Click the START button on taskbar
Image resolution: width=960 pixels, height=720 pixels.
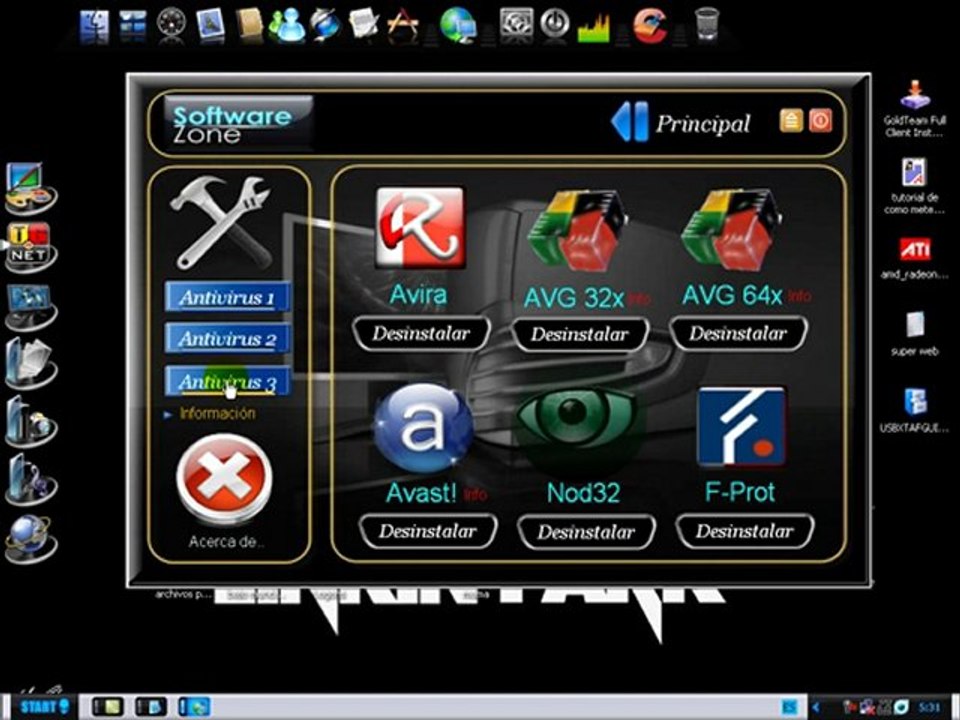45,707
